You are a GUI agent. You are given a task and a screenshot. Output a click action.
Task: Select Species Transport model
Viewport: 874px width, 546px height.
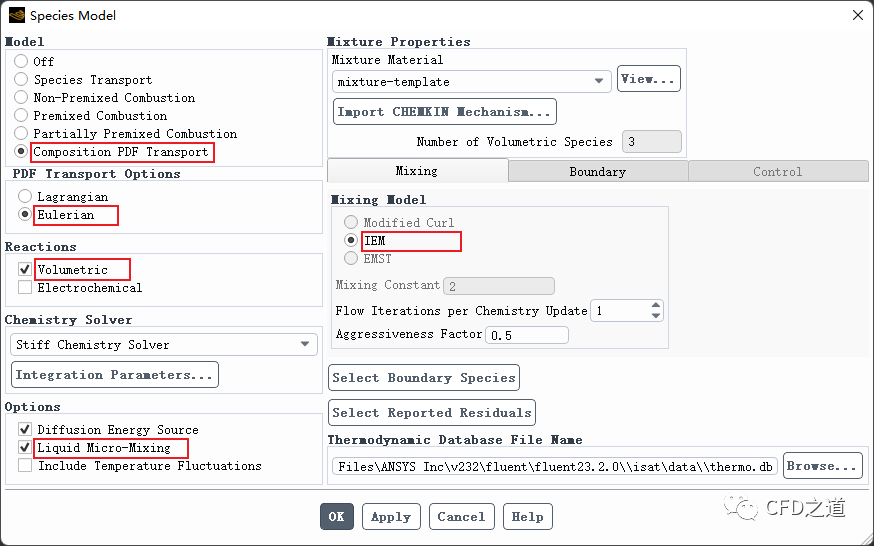pyautogui.click(x=21, y=80)
